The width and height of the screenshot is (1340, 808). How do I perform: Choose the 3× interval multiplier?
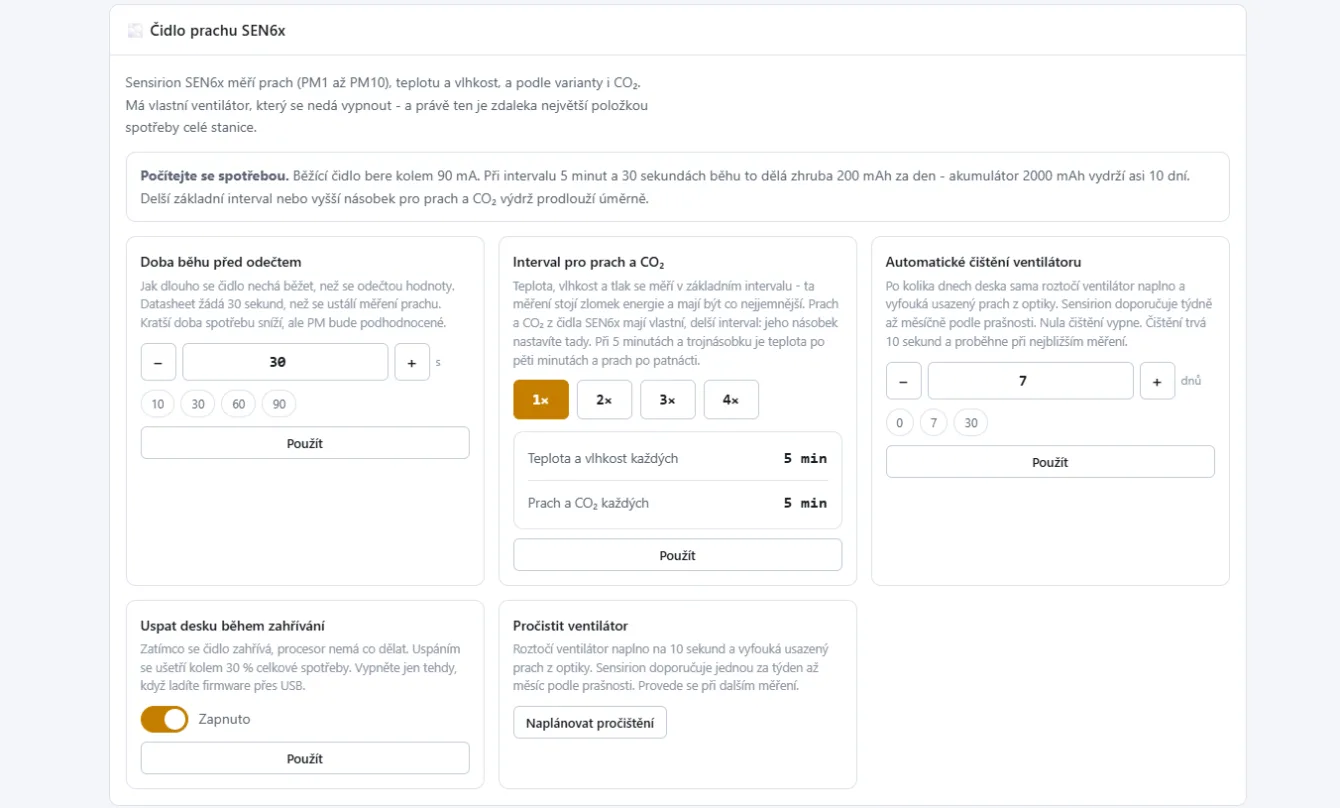(x=668, y=400)
